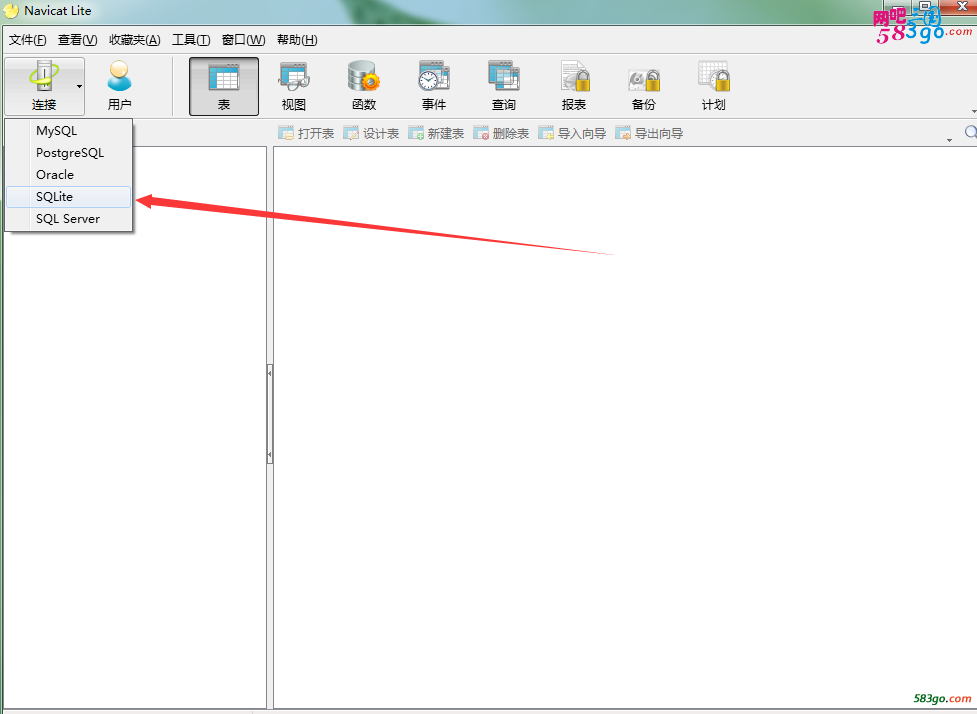977x714 pixels.
Task: Choose PostgreSQL from the connection menu
Action: click(x=69, y=153)
